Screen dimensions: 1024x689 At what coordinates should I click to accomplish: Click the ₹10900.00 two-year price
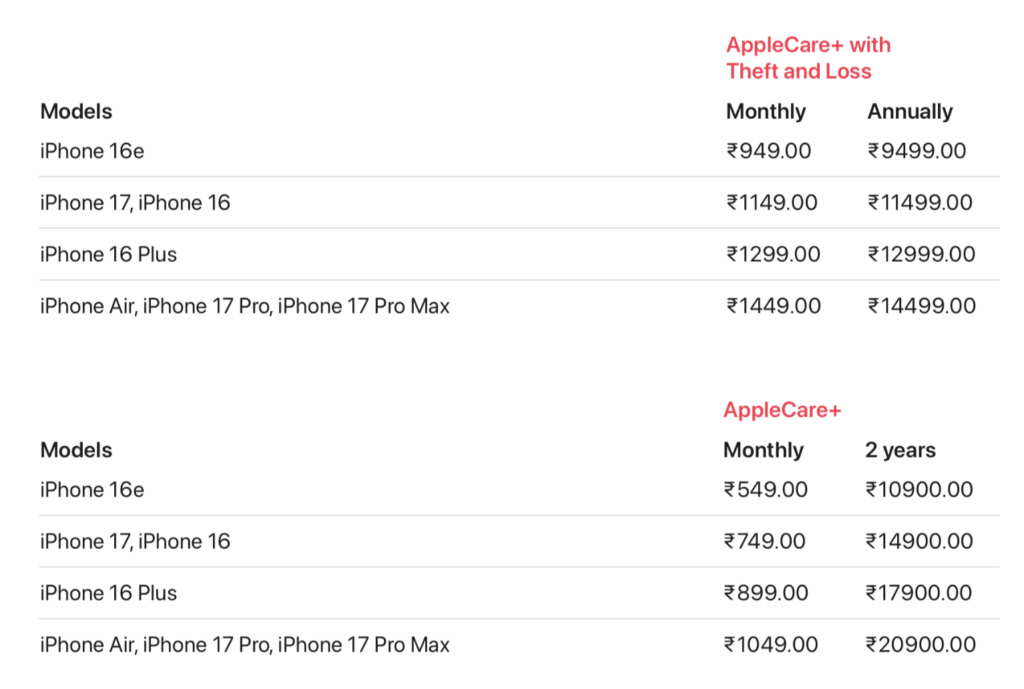[919, 490]
